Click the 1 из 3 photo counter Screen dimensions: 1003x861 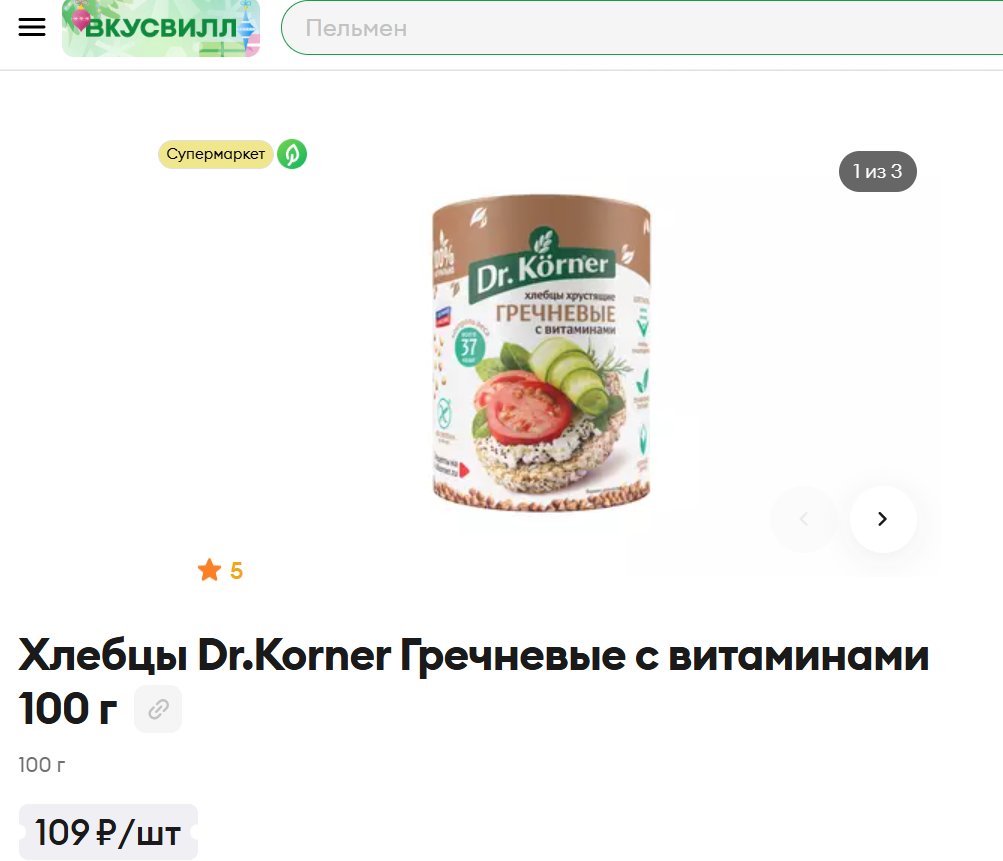(878, 171)
